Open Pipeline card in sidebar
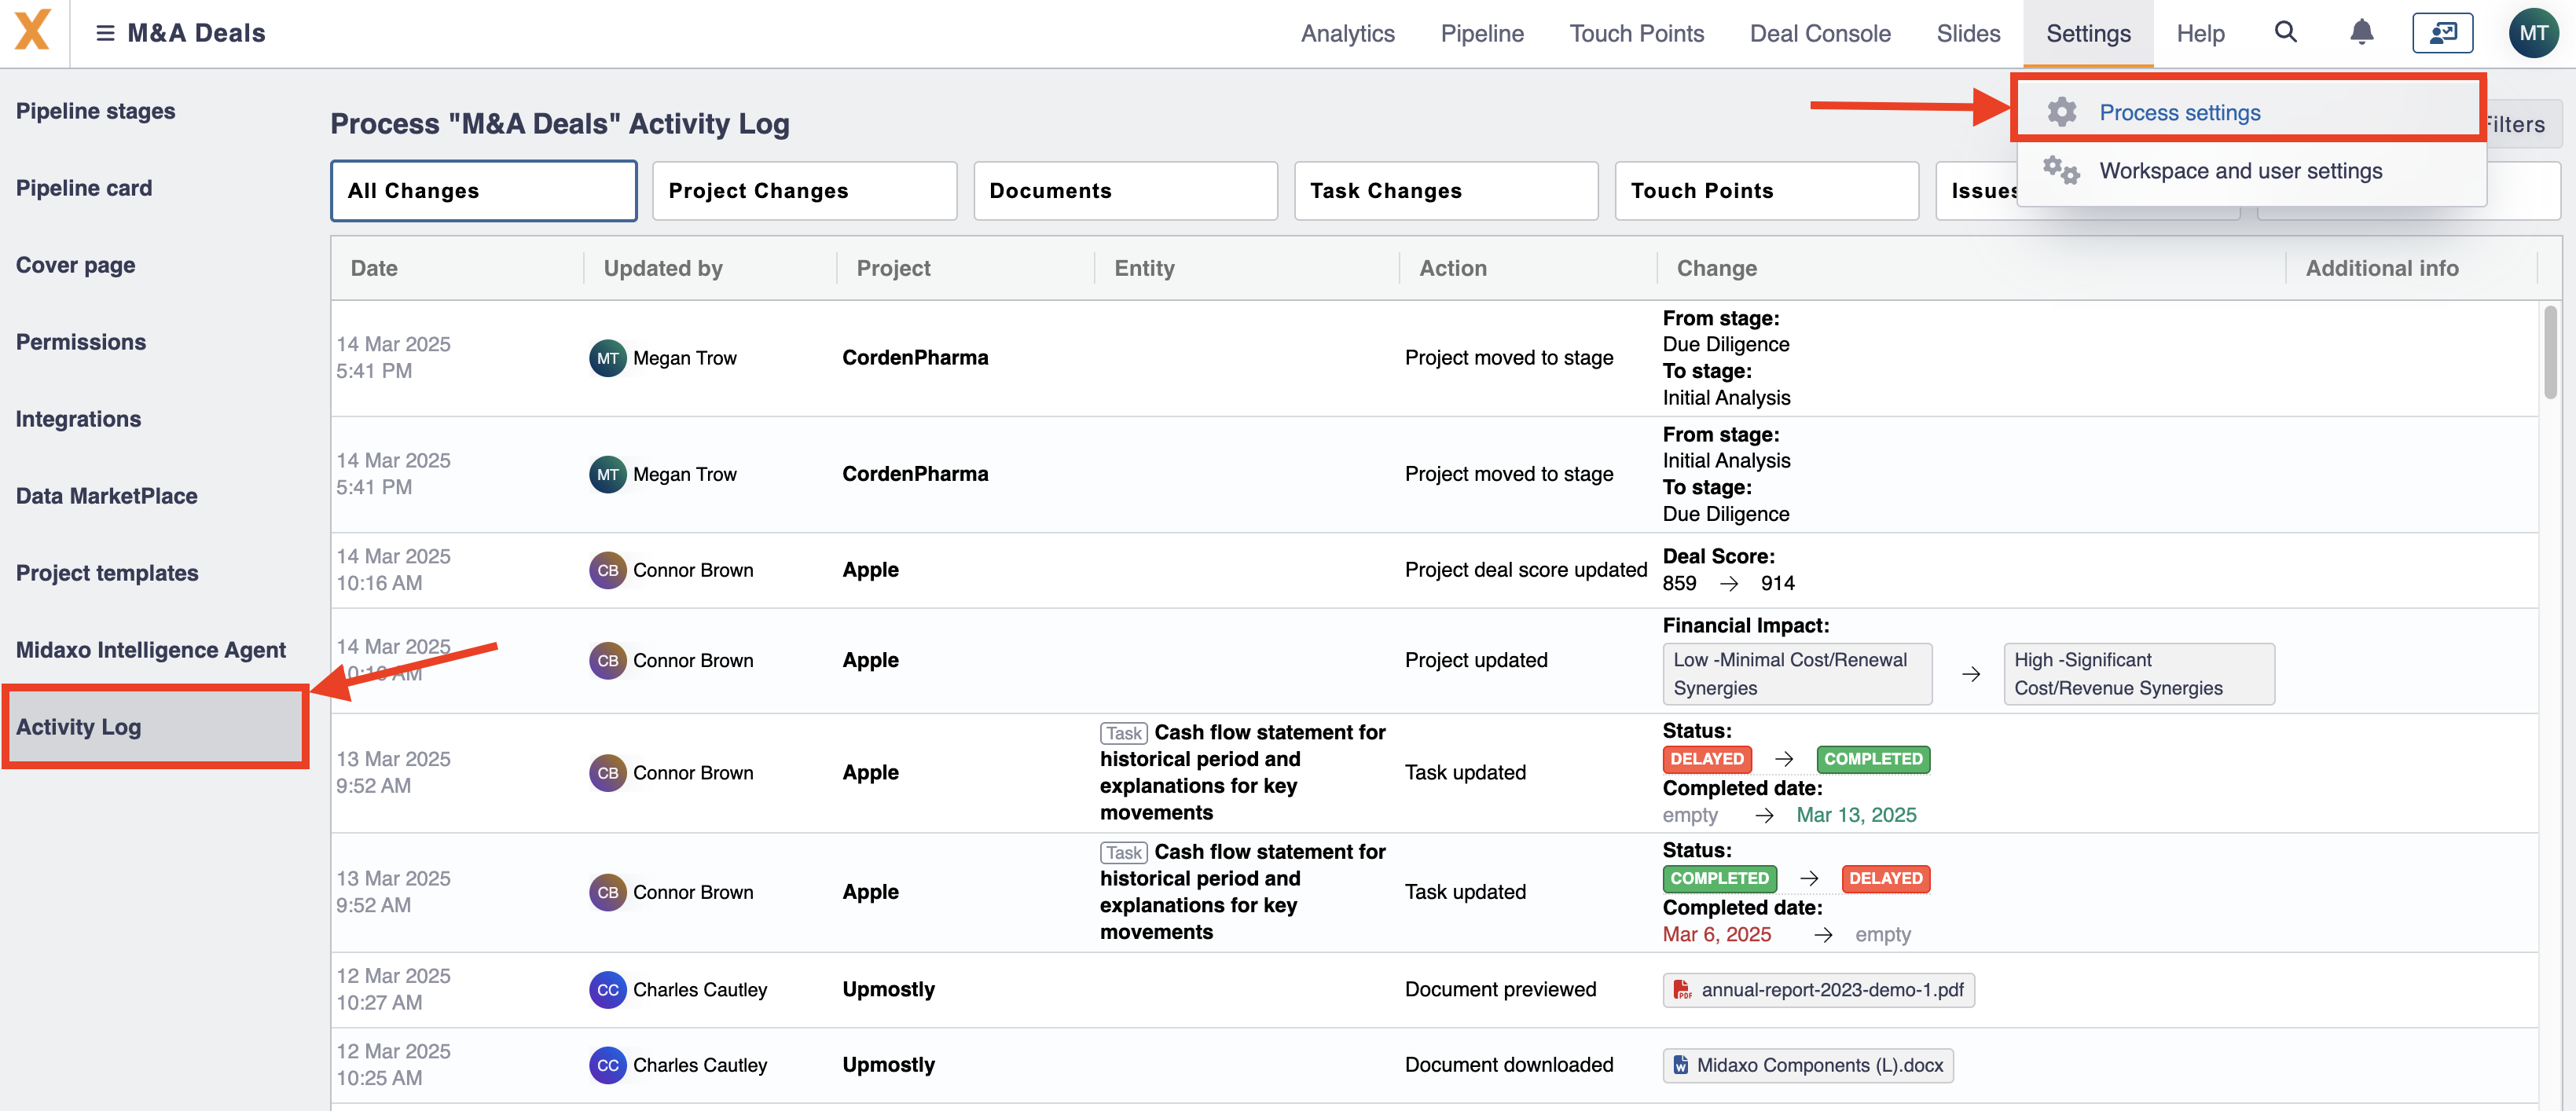 point(84,188)
